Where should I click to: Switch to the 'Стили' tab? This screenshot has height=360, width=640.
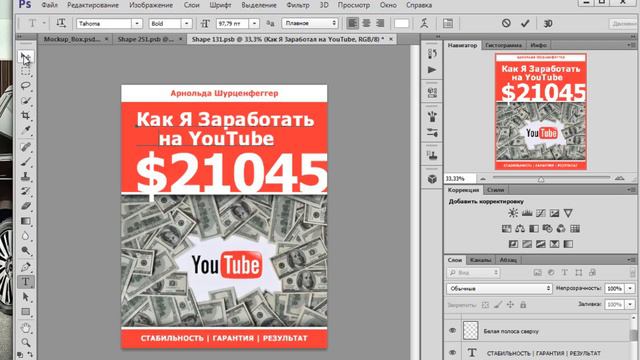pos(495,190)
